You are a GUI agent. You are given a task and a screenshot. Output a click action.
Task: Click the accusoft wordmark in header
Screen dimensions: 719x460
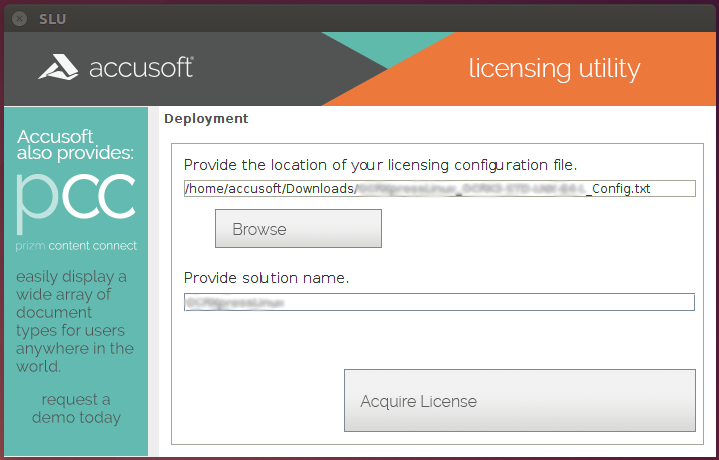click(x=140, y=68)
